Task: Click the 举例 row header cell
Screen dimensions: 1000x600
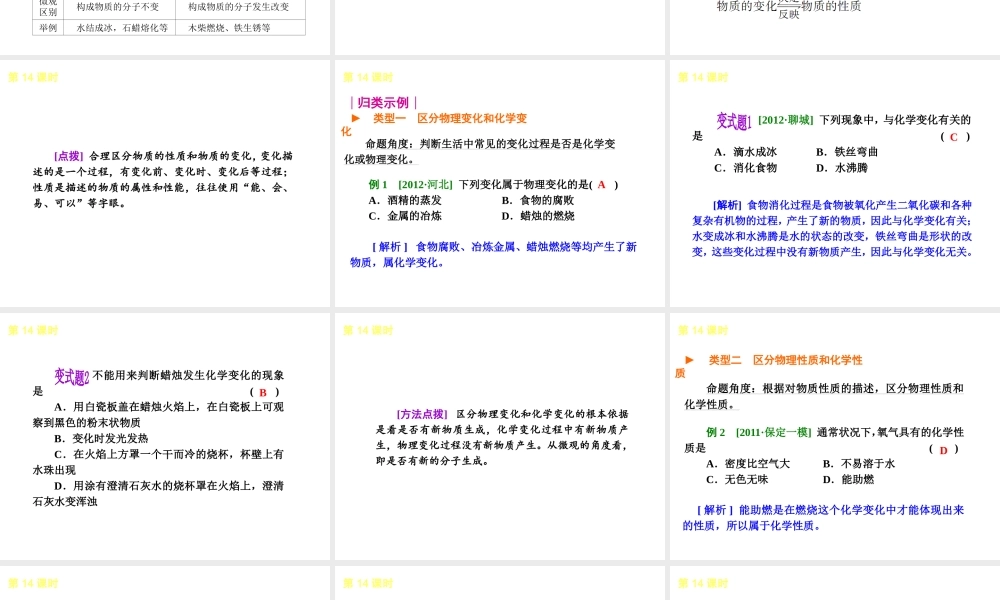Action: click(x=48, y=28)
